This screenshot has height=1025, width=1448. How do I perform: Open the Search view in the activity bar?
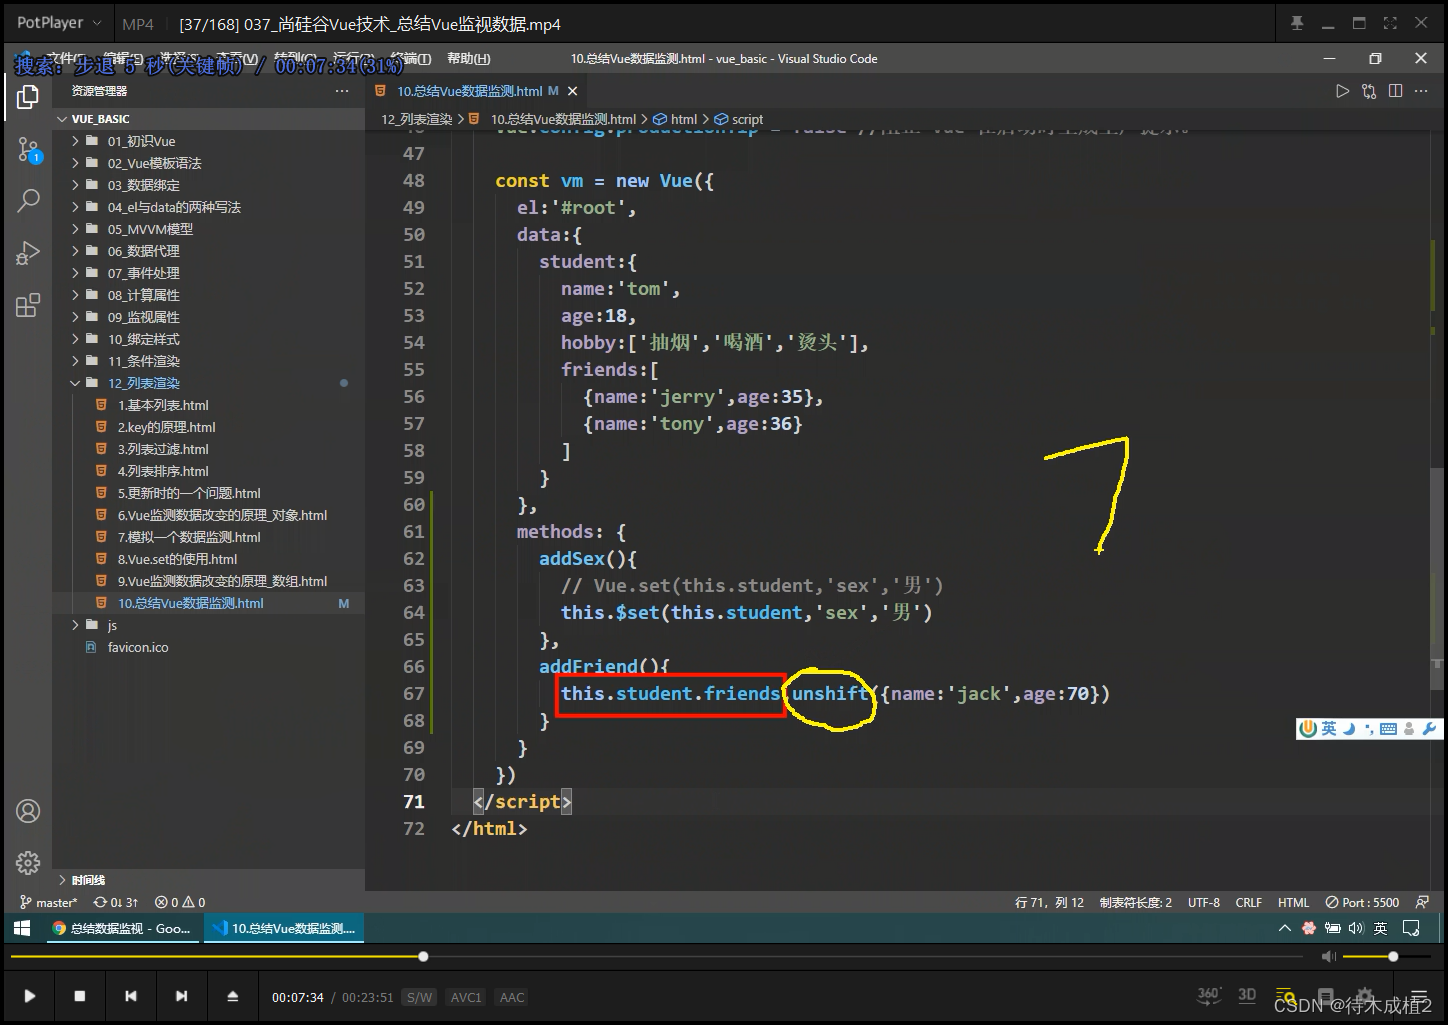[x=28, y=201]
